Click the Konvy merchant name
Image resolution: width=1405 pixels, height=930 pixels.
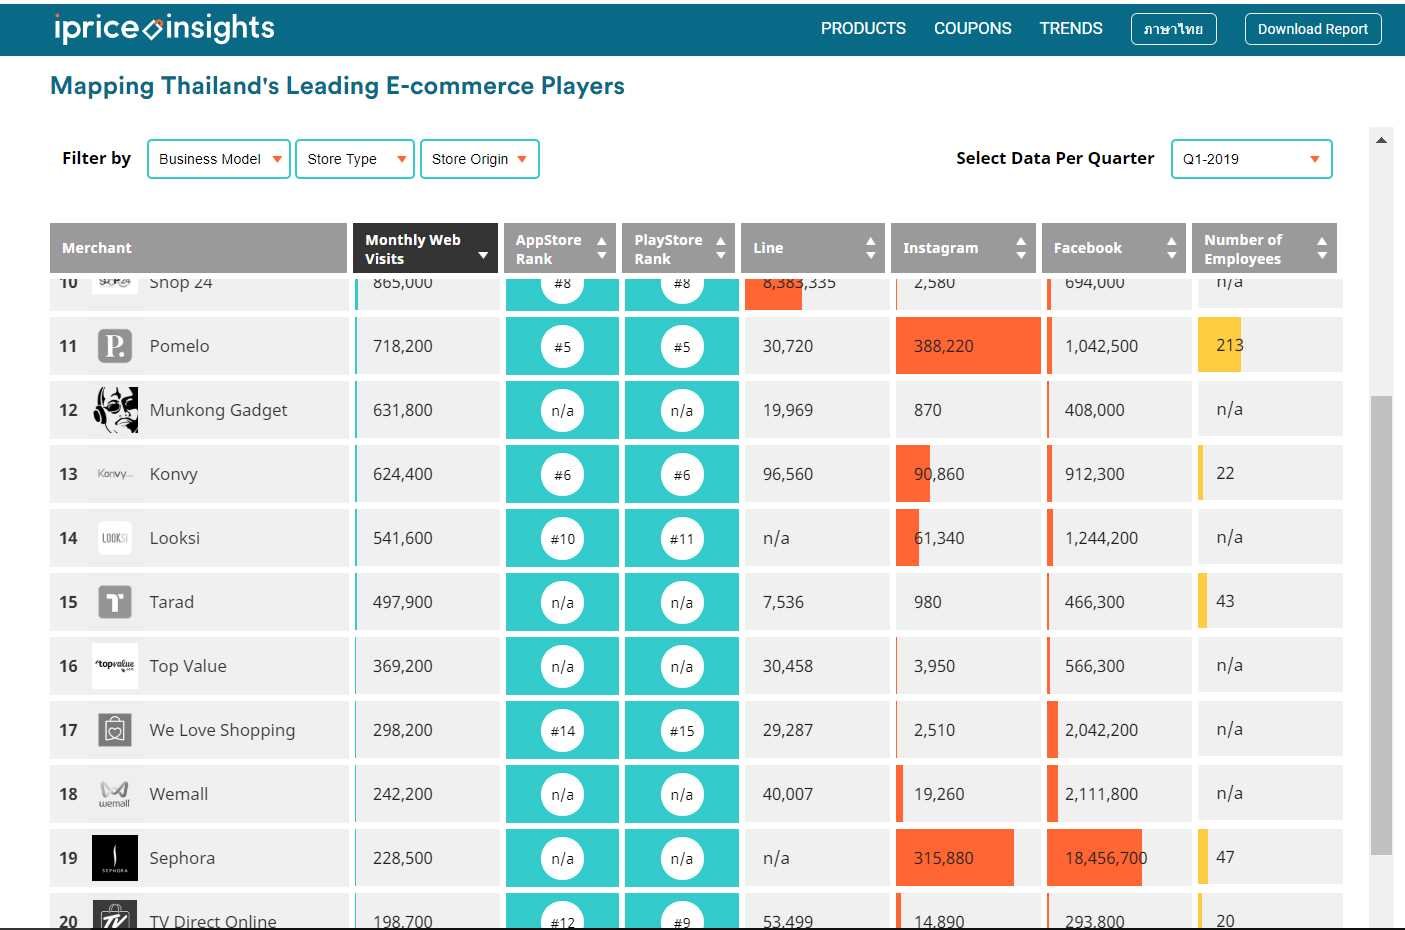pyautogui.click(x=173, y=474)
